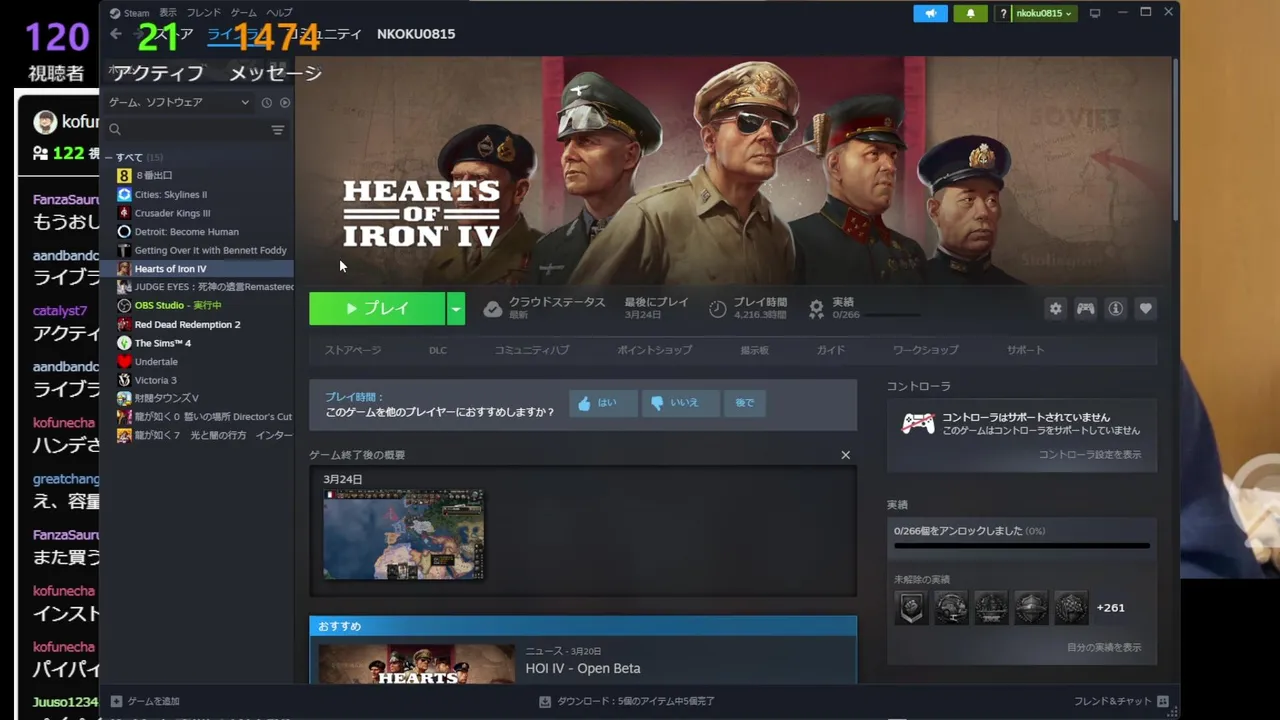1280x720 pixels.
Task: Click the 後で button
Action: click(745, 403)
